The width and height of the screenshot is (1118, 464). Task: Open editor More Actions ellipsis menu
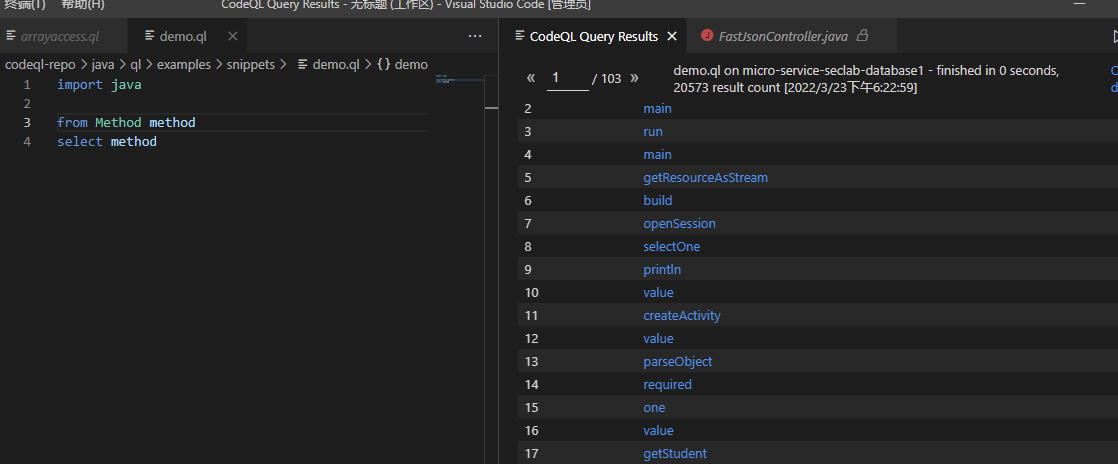point(475,36)
